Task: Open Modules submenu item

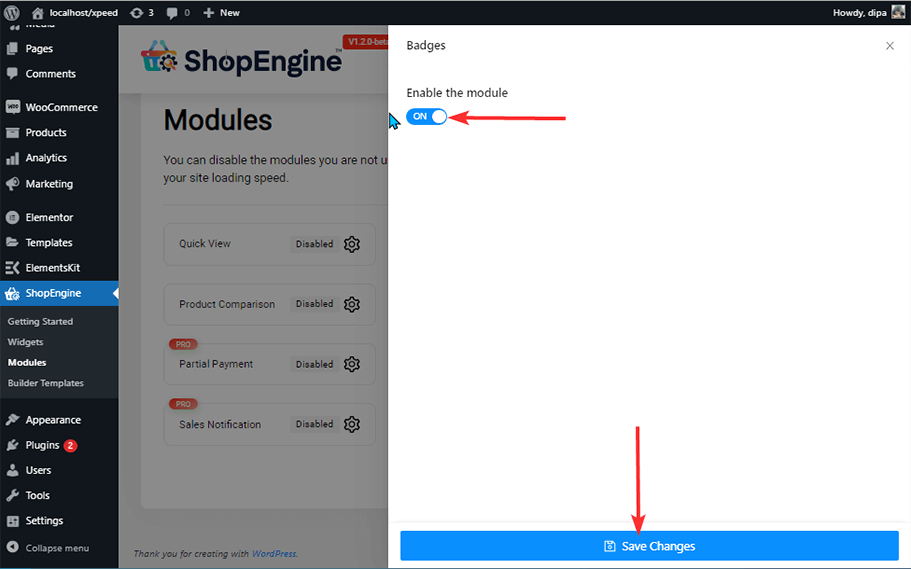Action: (27, 362)
